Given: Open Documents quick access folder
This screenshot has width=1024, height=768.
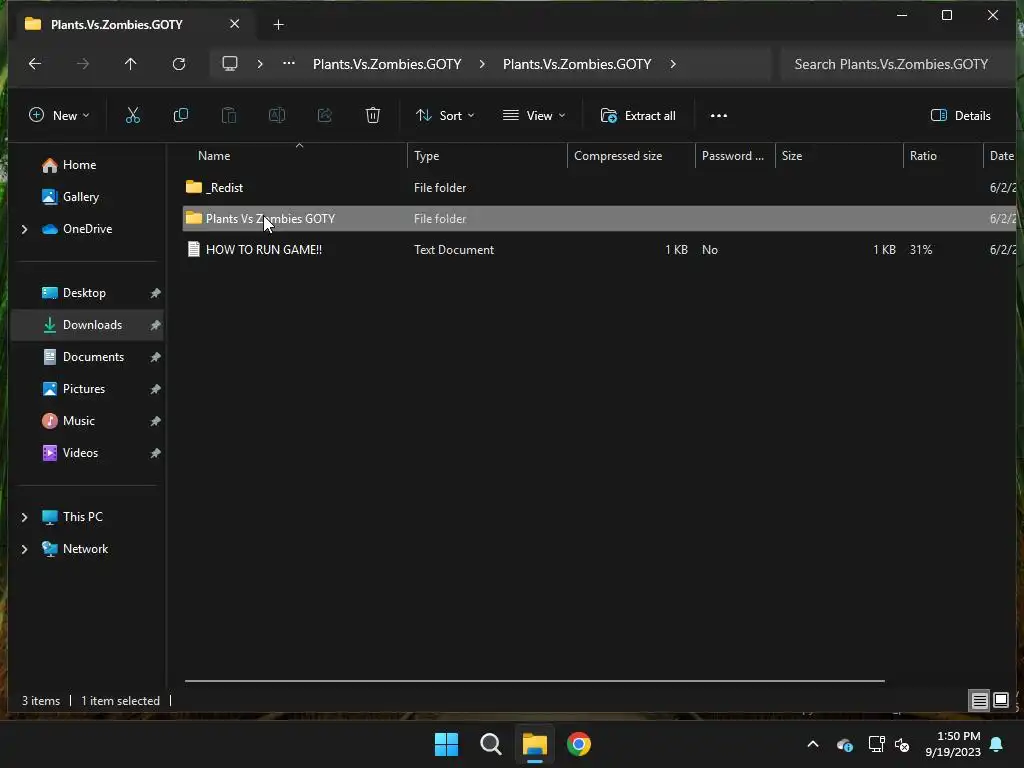Looking at the screenshot, I should pyautogui.click(x=93, y=357).
